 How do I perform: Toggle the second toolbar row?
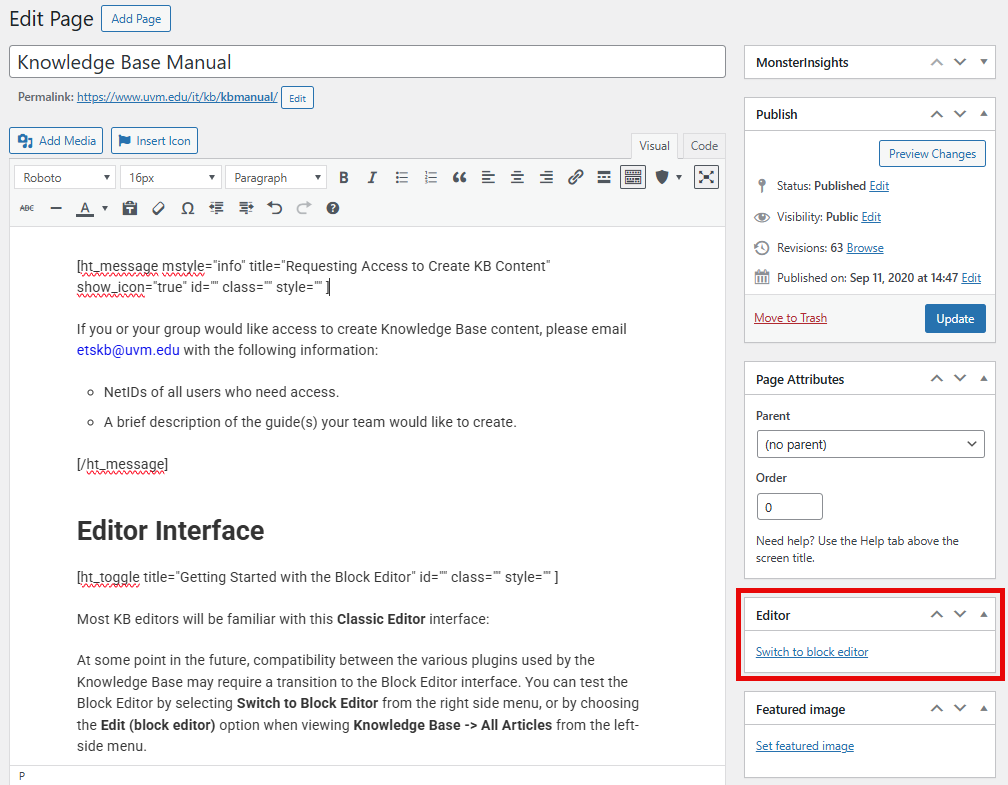click(632, 177)
